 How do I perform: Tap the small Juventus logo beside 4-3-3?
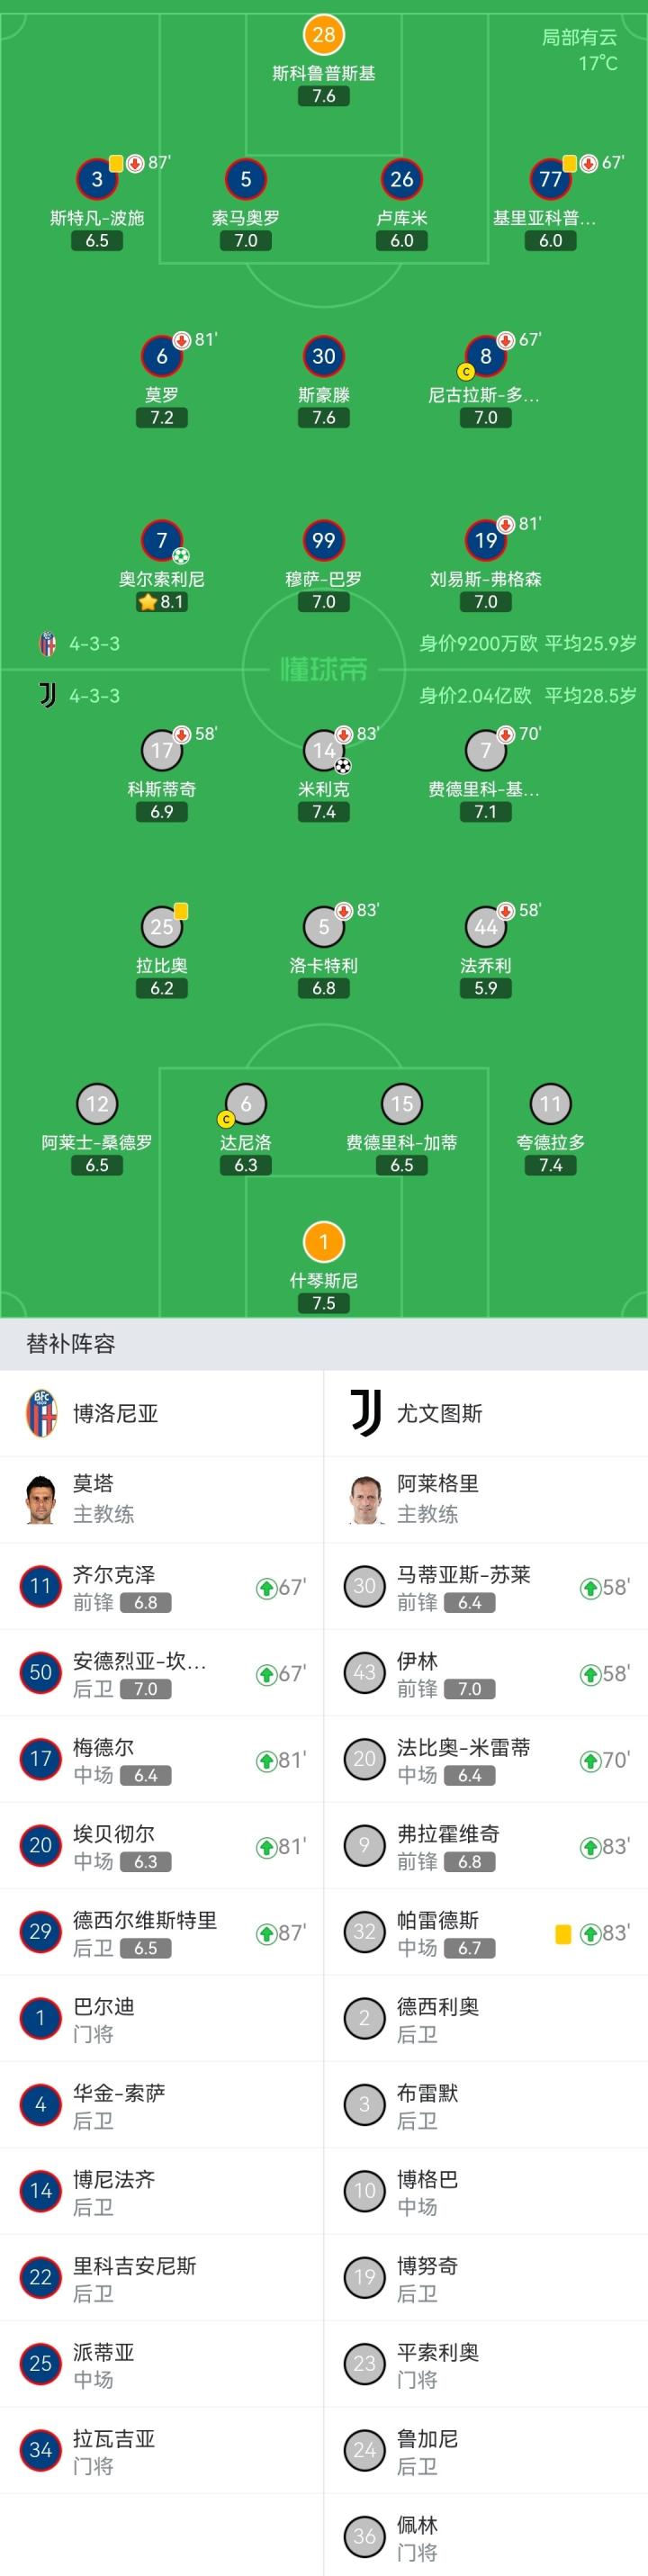(47, 695)
